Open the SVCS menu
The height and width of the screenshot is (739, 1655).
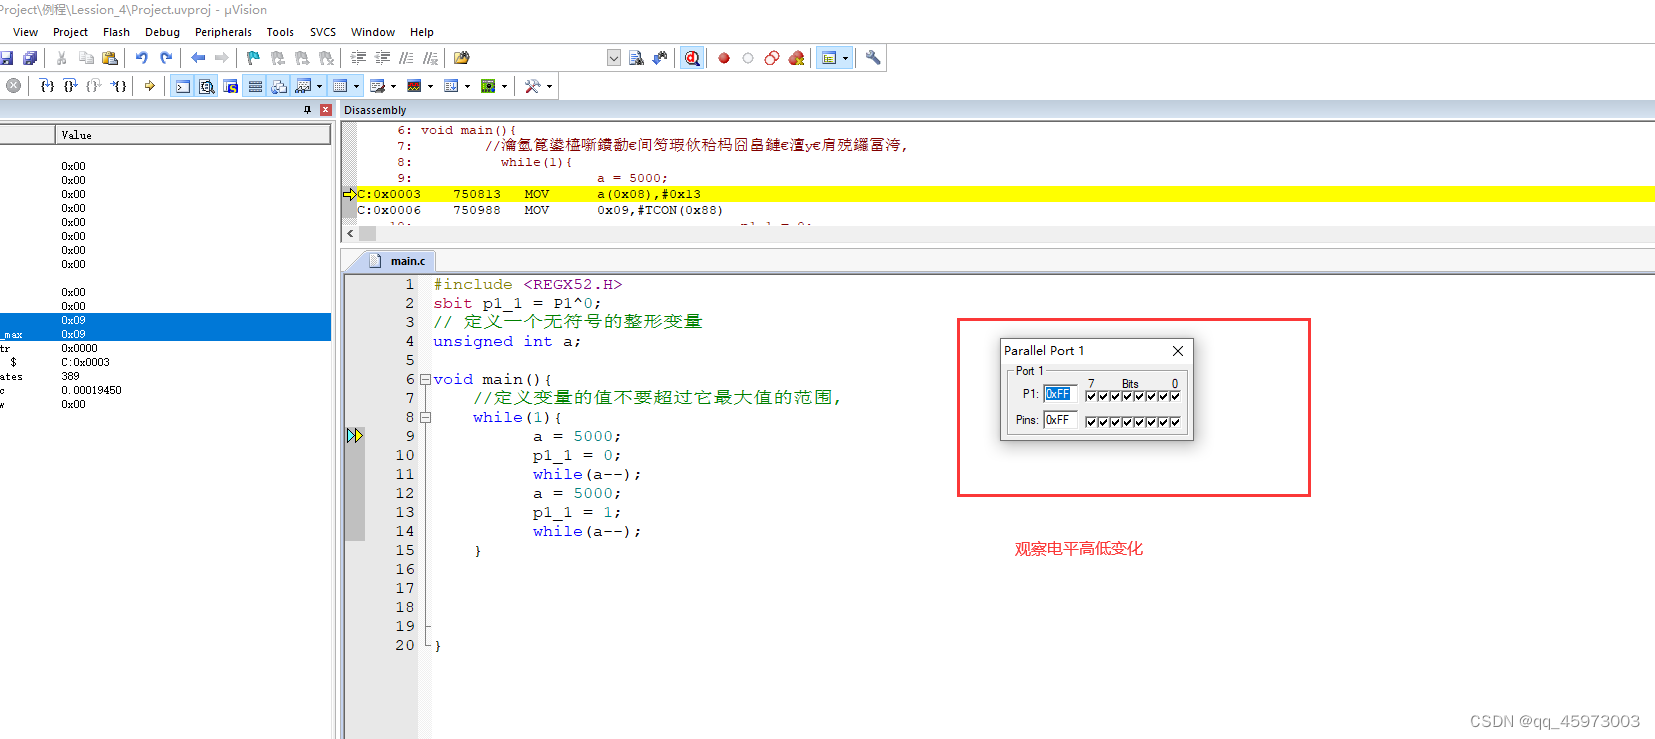(x=322, y=32)
